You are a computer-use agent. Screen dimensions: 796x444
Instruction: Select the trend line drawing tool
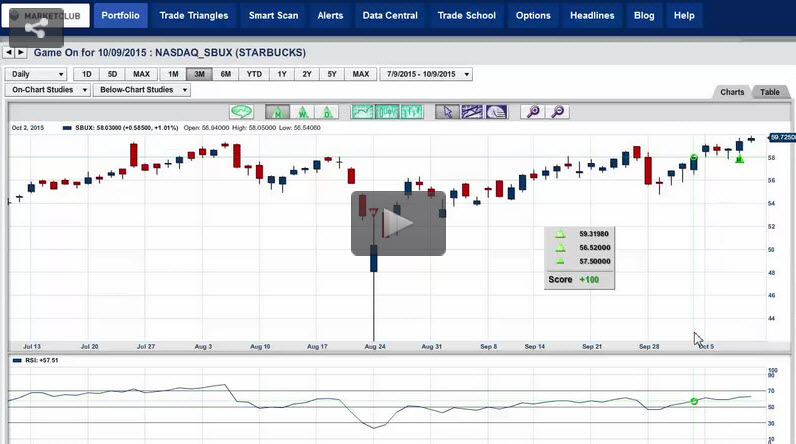click(x=472, y=112)
